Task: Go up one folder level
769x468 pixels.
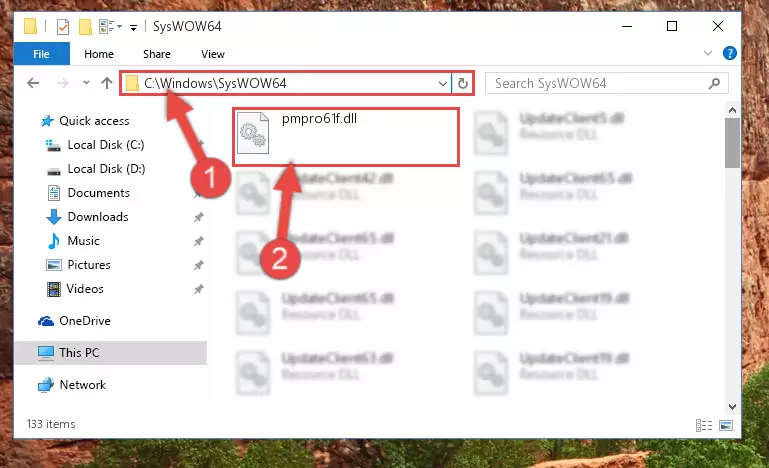Action: click(106, 83)
